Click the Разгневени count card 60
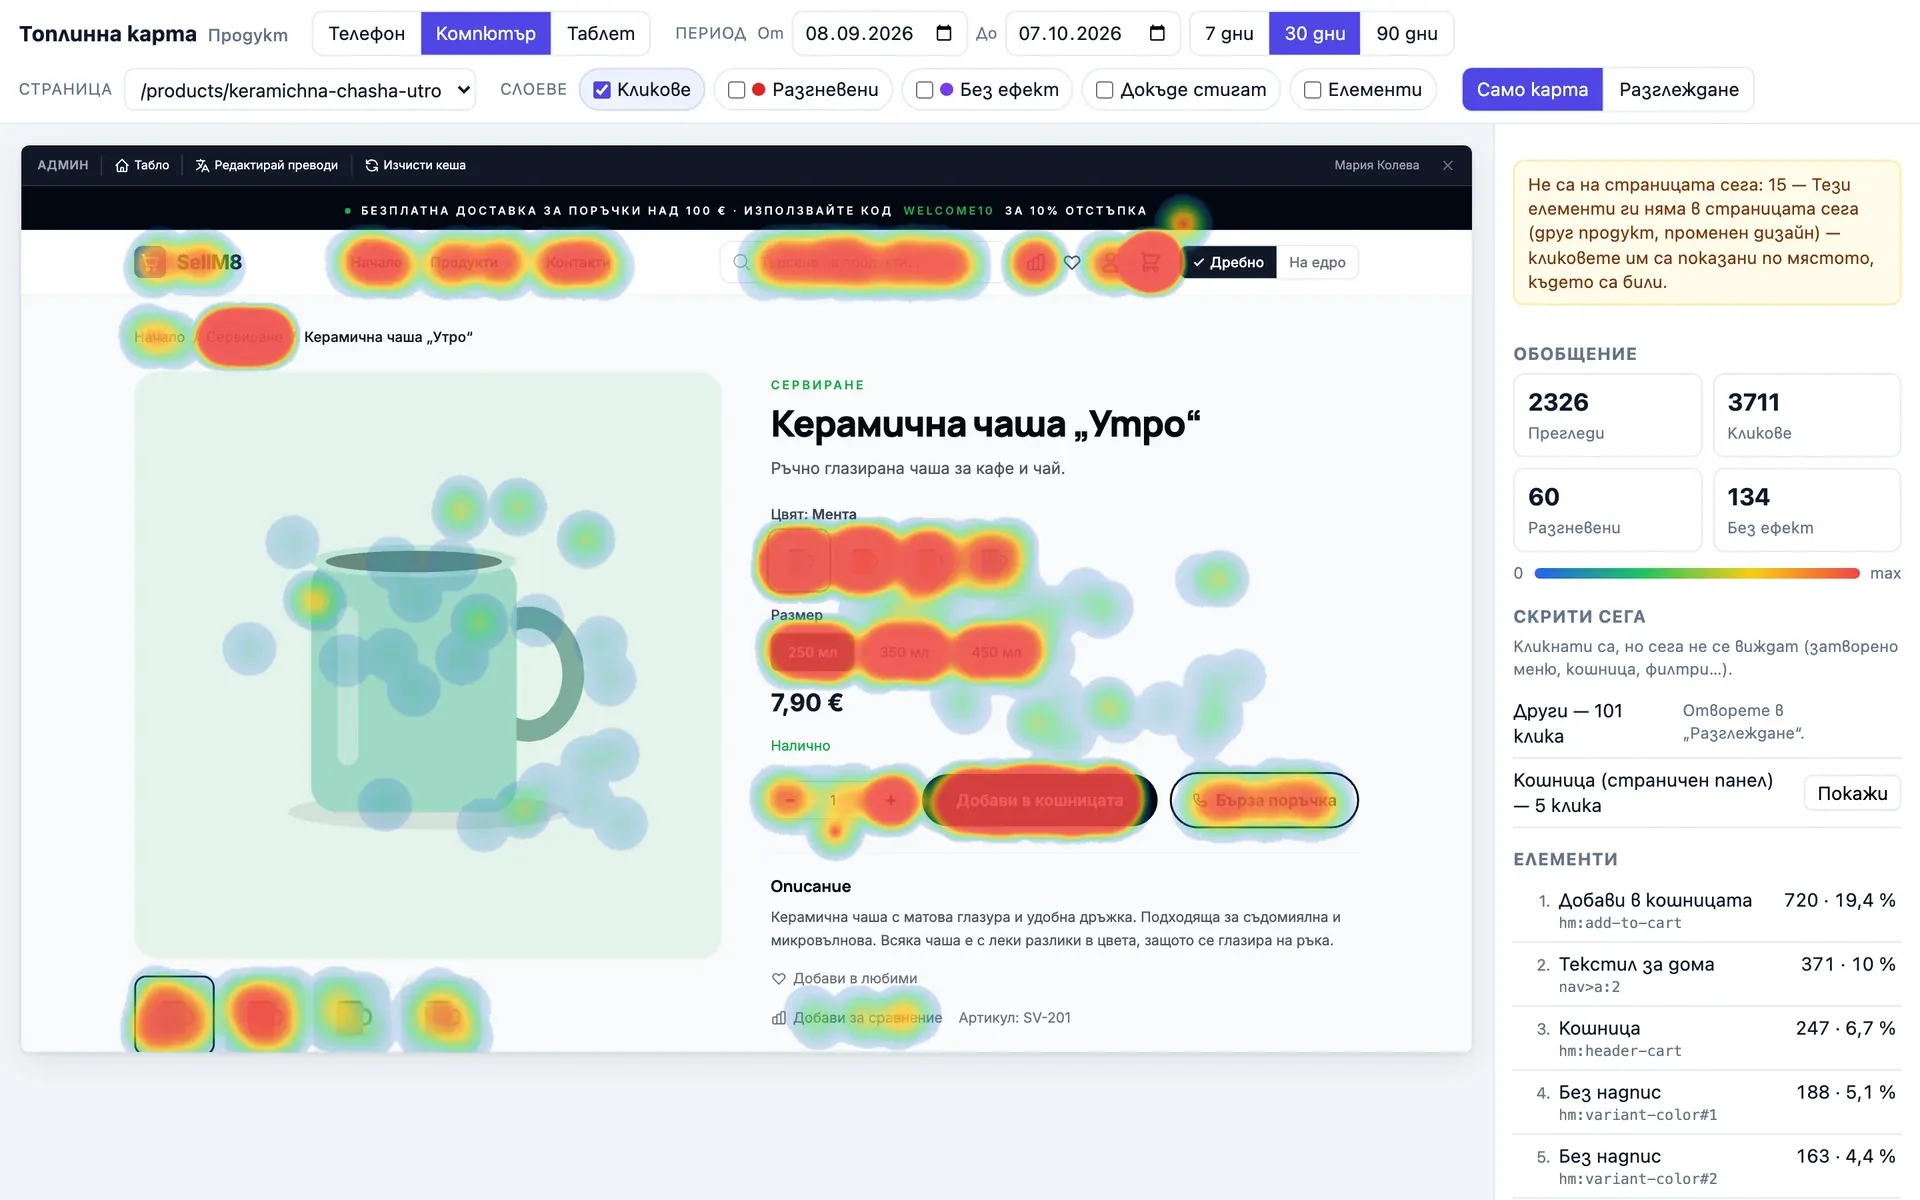1920x1200 pixels. click(x=1607, y=510)
